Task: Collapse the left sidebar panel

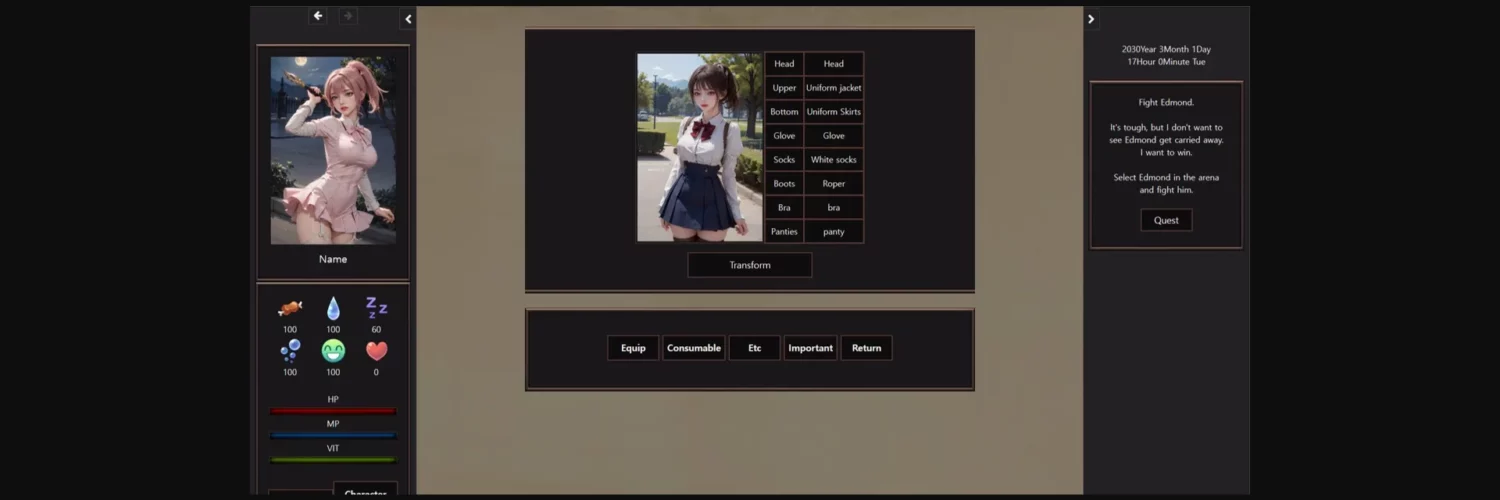Action: coord(408,19)
